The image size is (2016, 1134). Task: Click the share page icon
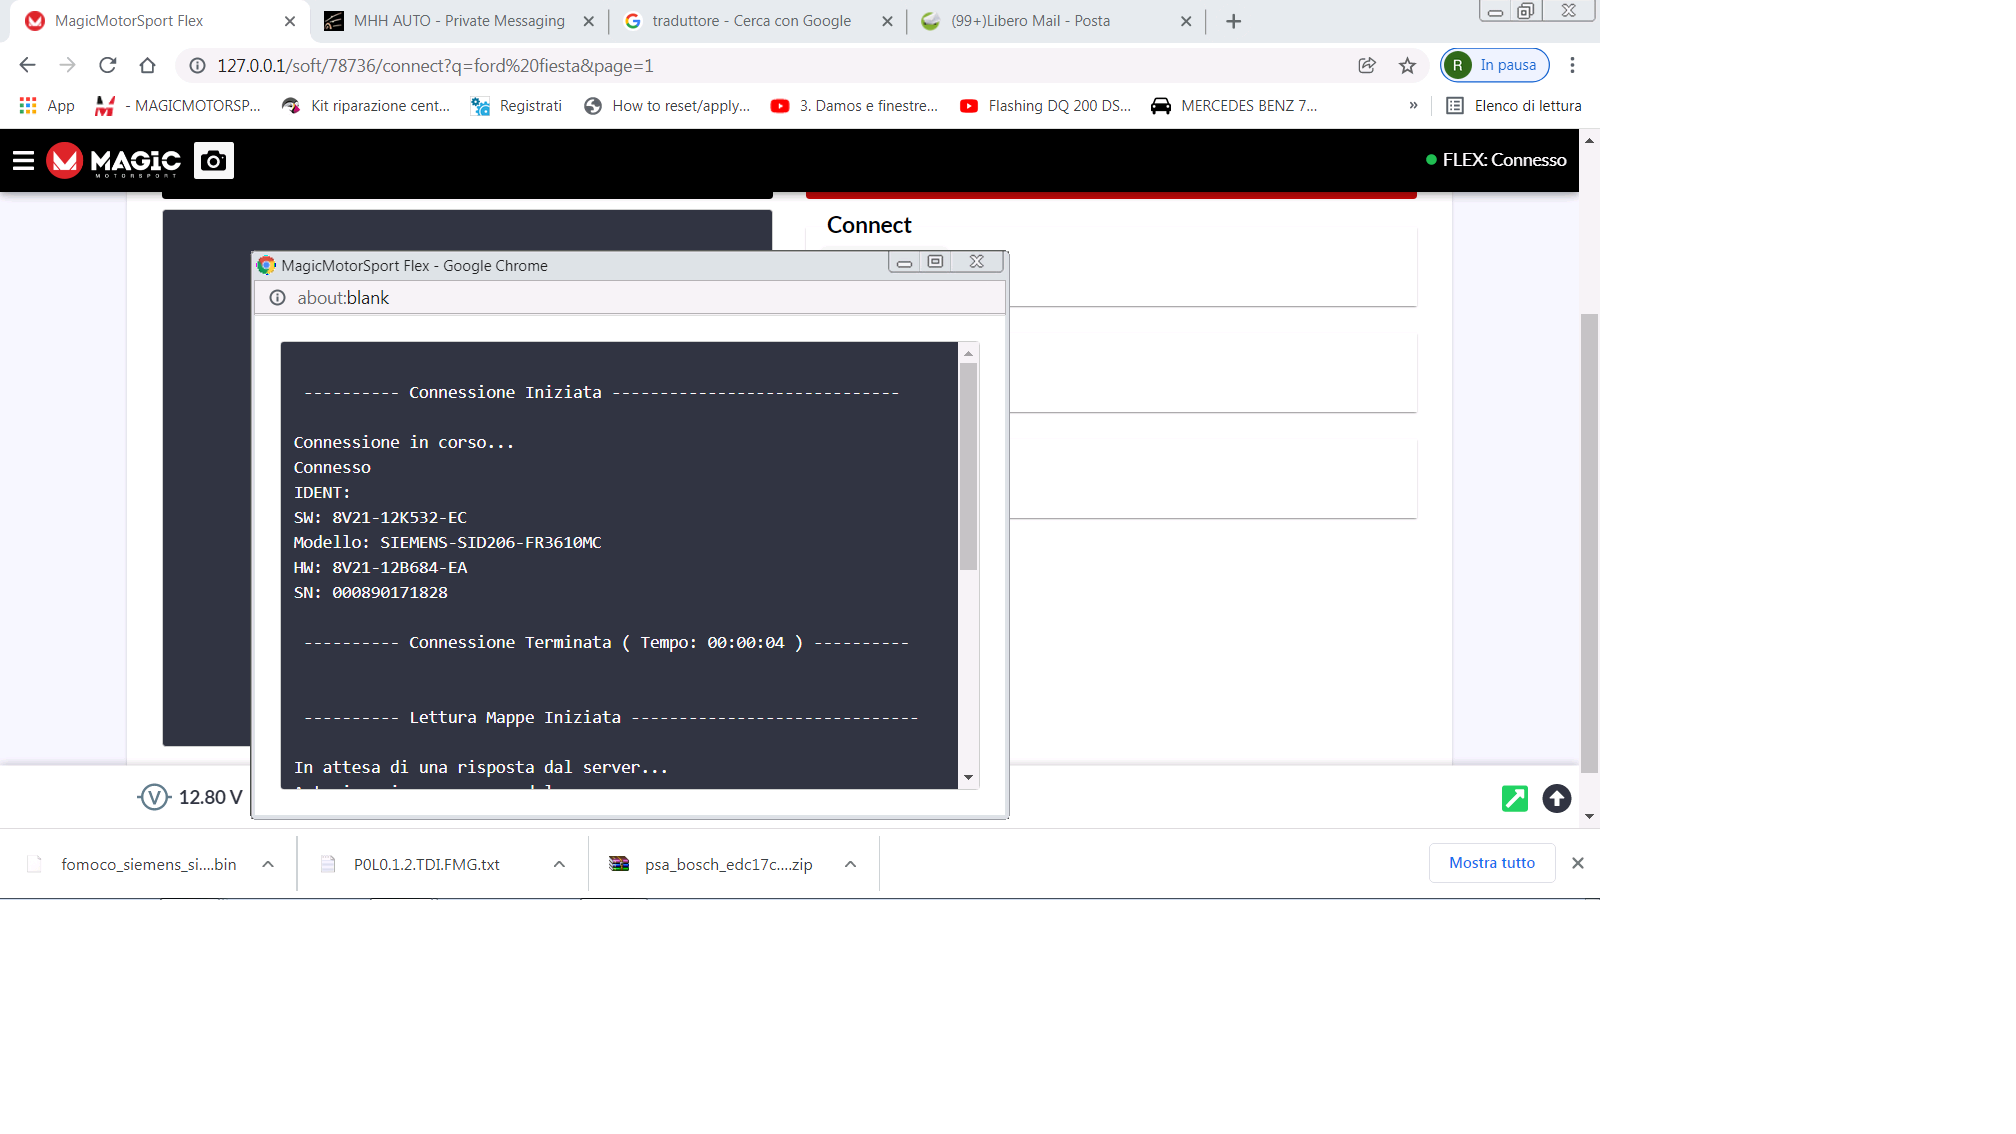click(1366, 66)
